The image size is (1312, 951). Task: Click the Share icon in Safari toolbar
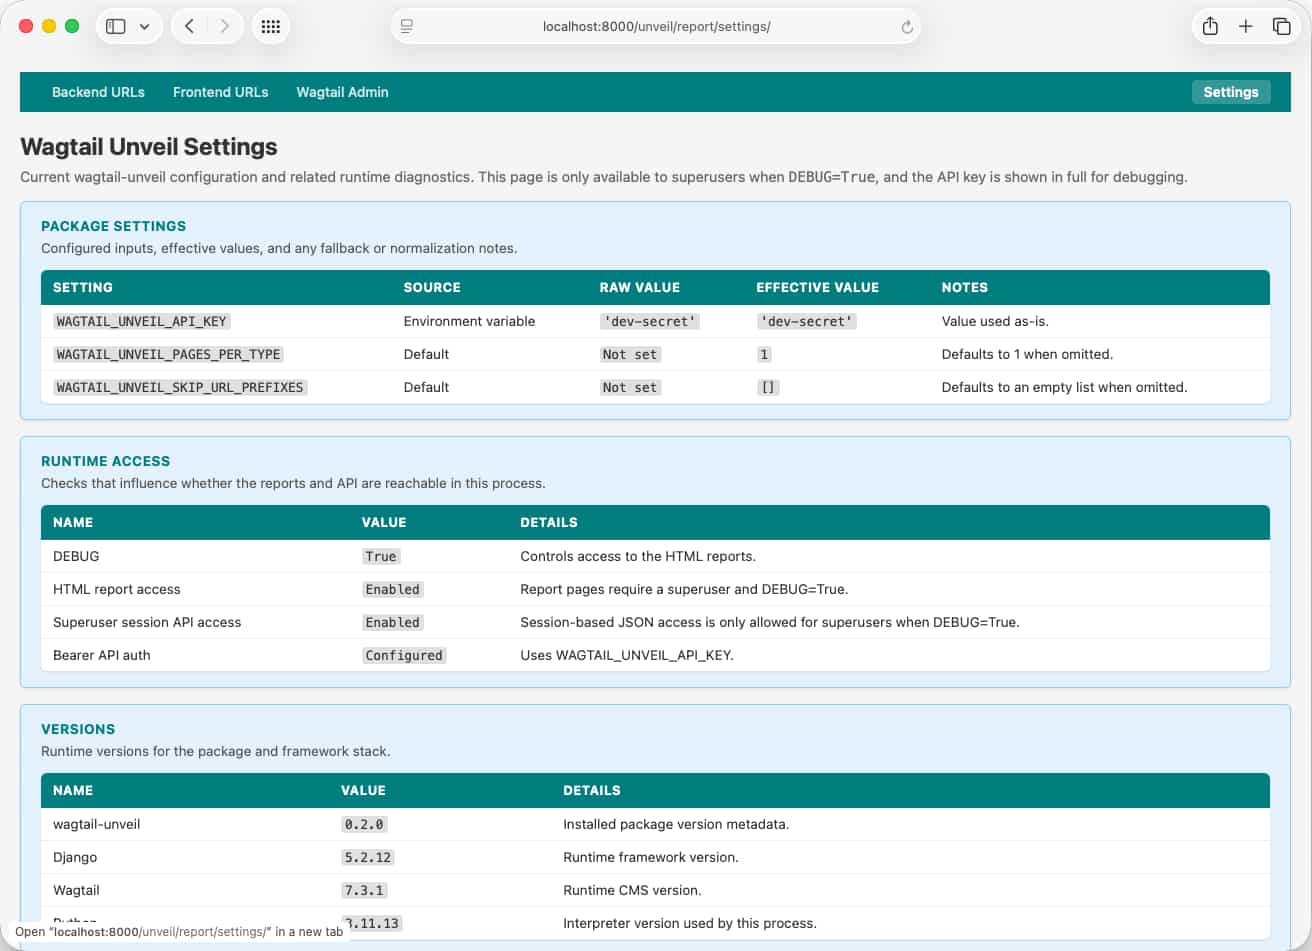tap(1210, 27)
